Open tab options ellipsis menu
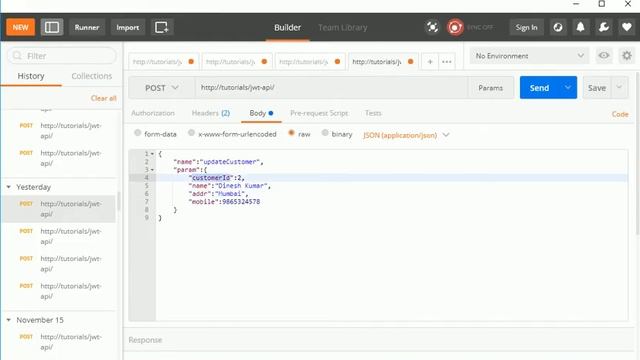The height and width of the screenshot is (360, 640). click(x=447, y=62)
